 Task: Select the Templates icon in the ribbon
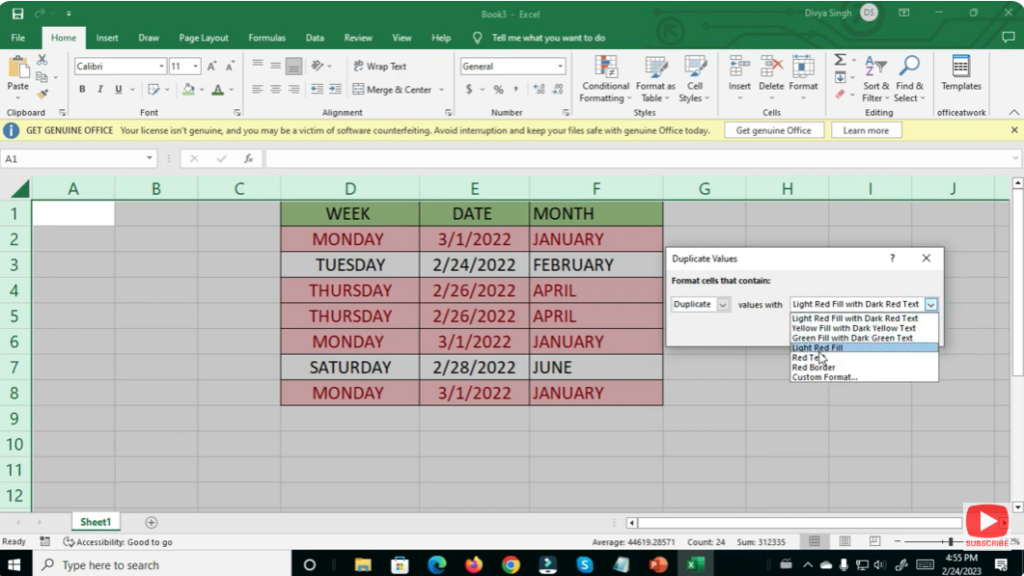coord(960,75)
